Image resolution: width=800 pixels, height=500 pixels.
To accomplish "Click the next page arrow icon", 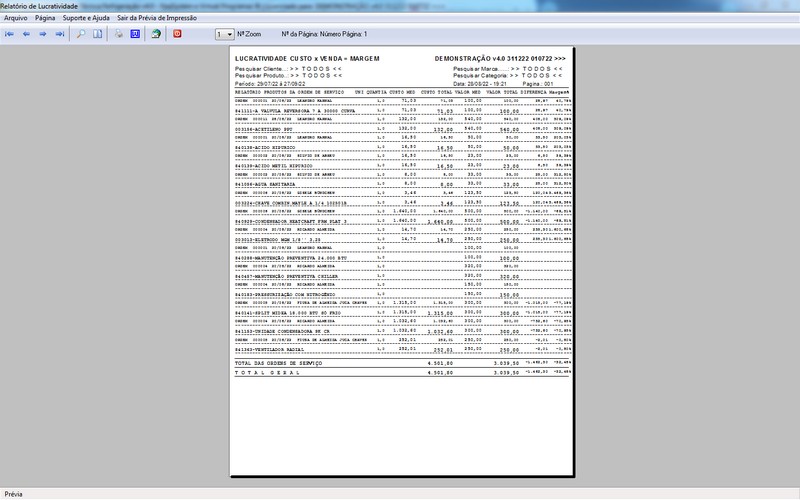I will click(43, 34).
